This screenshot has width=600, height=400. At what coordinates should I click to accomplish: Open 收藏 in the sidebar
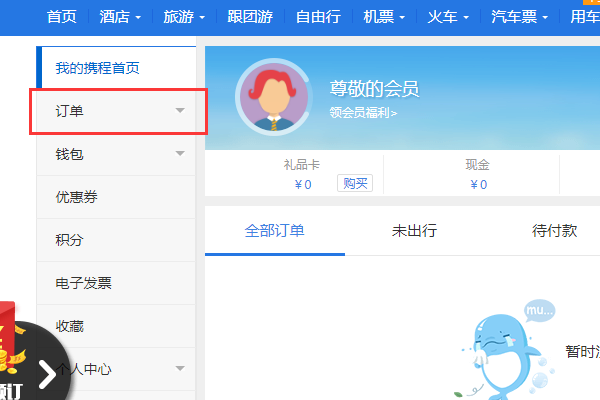pos(116,326)
